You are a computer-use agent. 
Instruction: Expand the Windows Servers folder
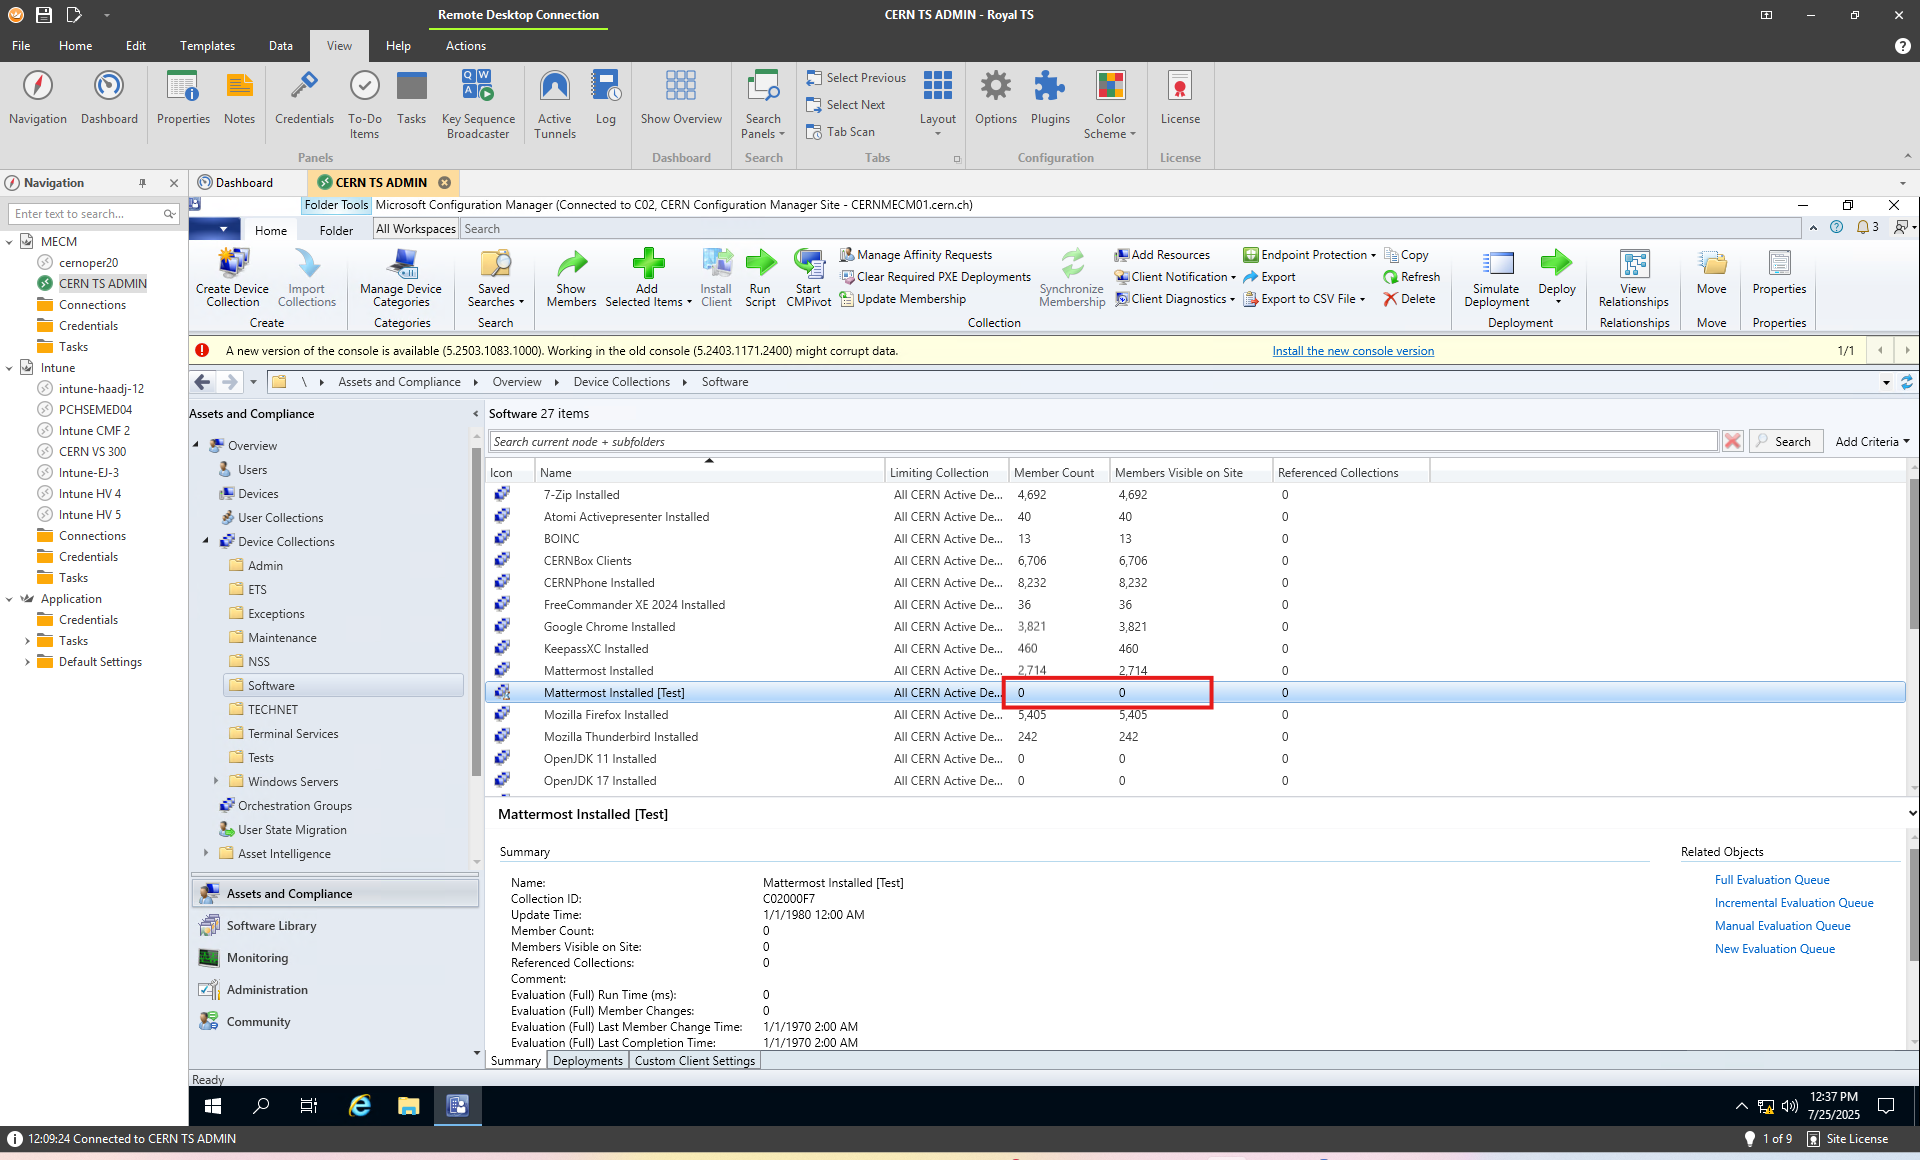pyautogui.click(x=216, y=781)
